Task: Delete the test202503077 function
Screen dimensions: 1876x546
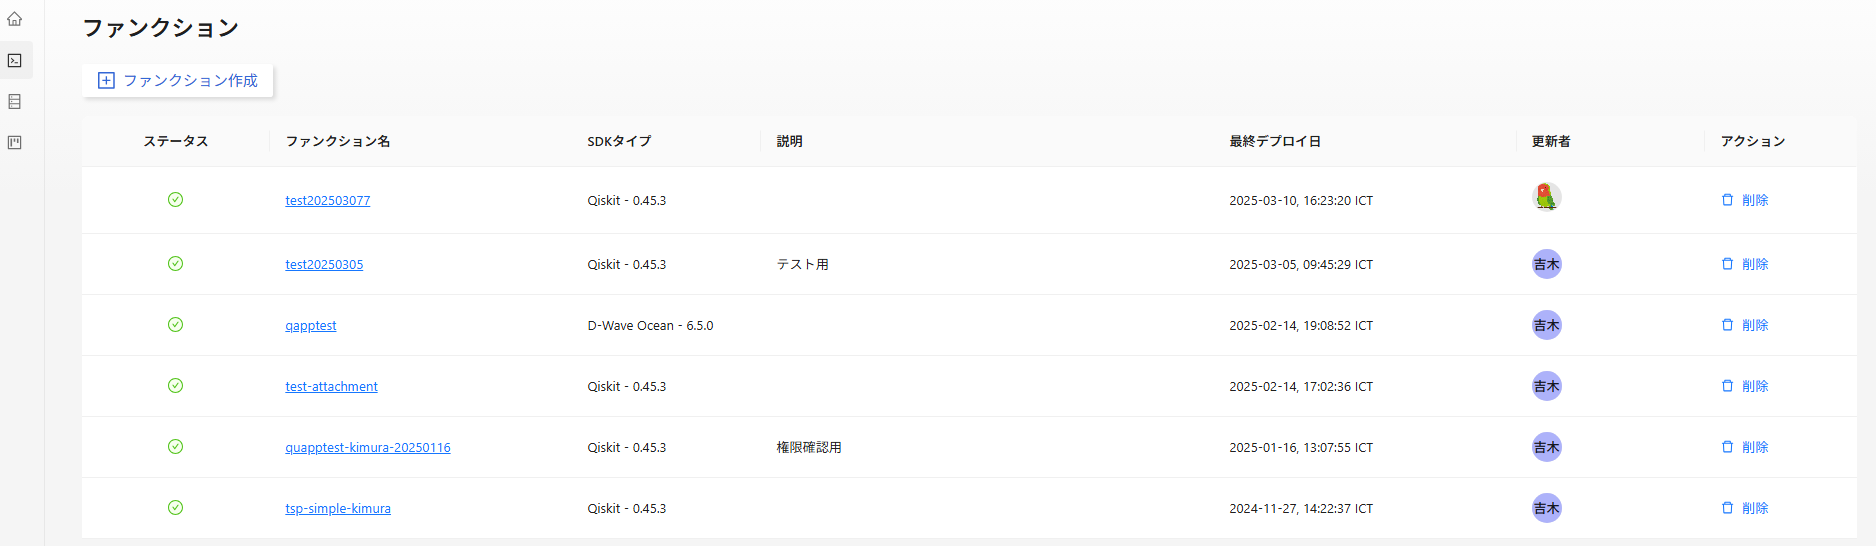Action: pyautogui.click(x=1744, y=200)
